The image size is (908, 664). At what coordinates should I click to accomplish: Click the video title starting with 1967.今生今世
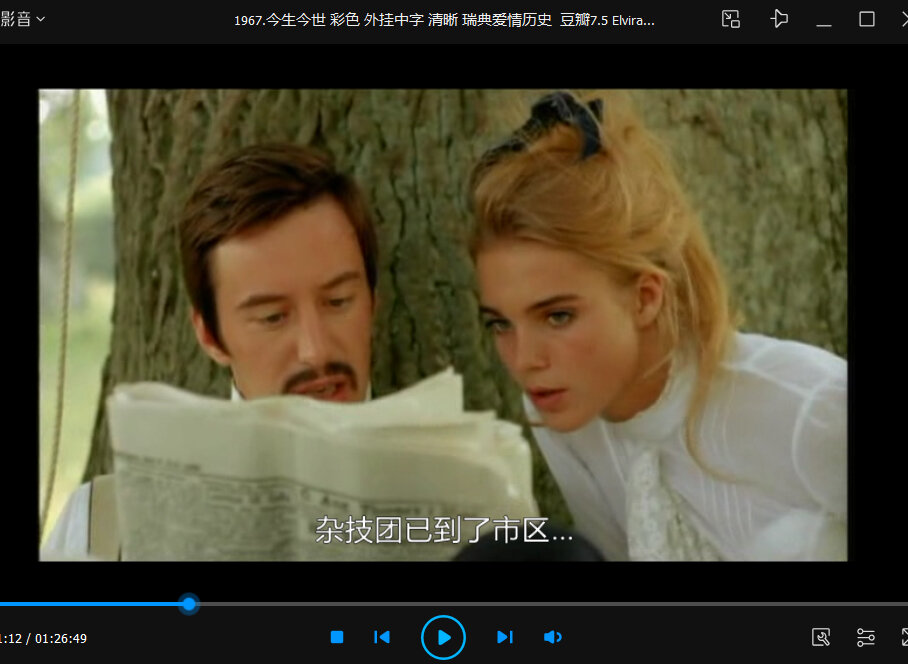tap(444, 20)
